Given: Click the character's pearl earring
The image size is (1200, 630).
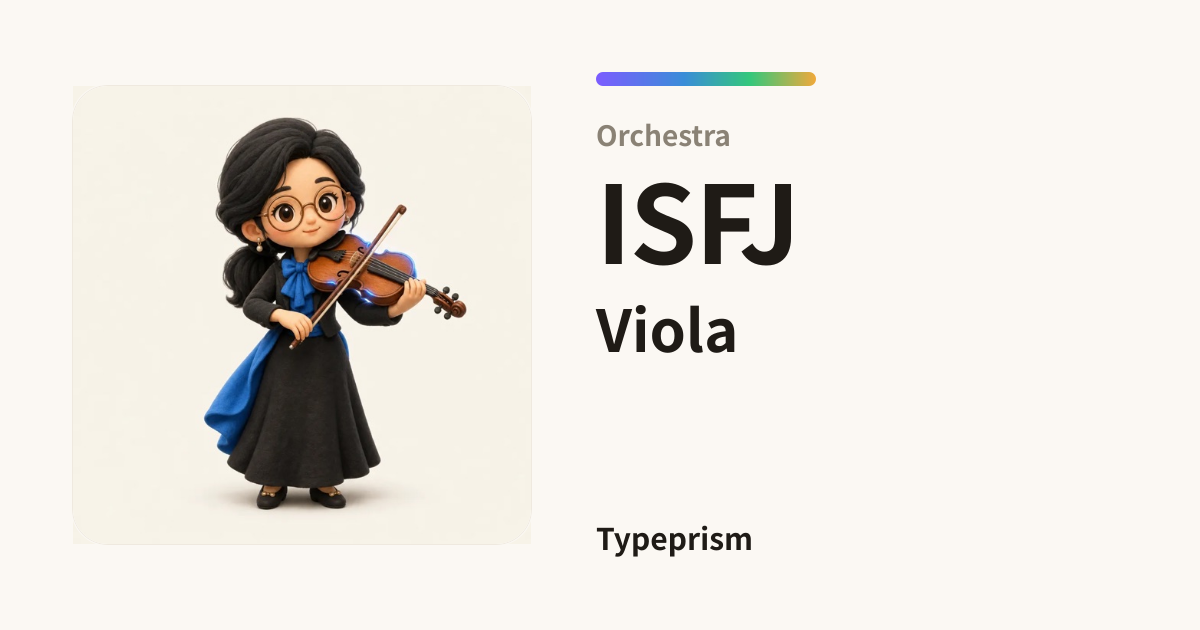Looking at the screenshot, I should click(x=260, y=247).
